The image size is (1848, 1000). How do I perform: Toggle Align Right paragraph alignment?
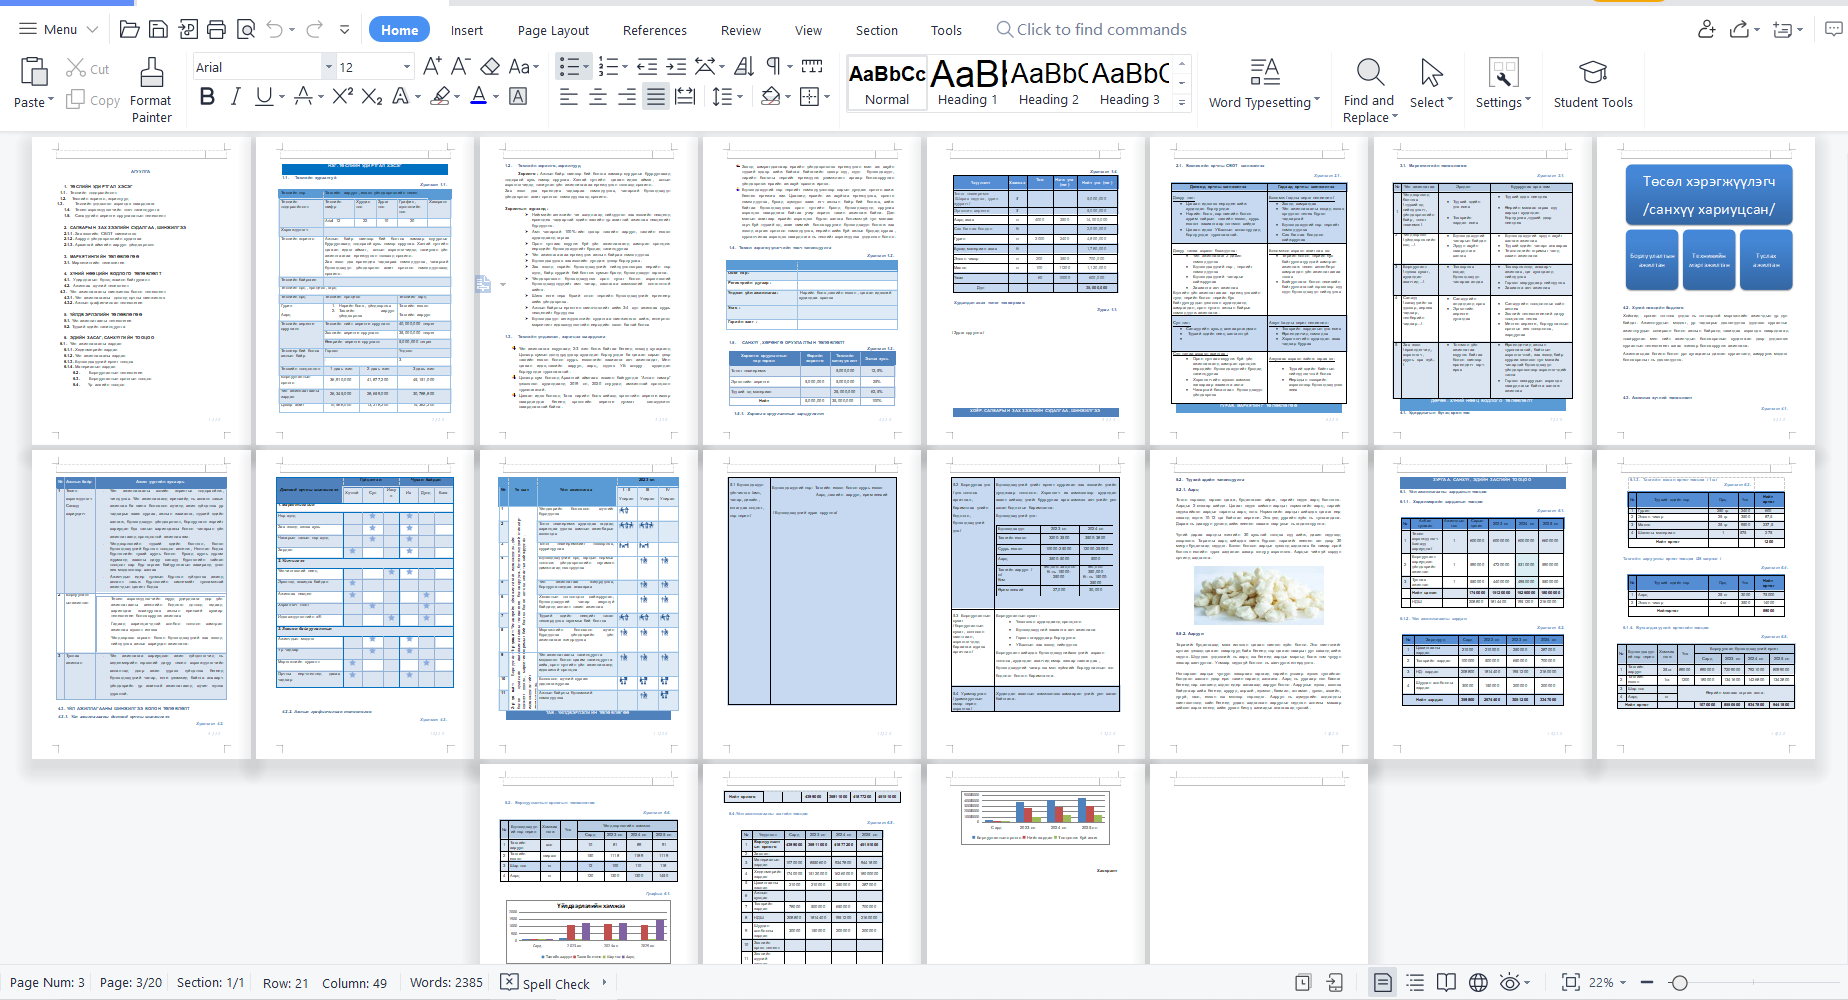click(x=626, y=96)
